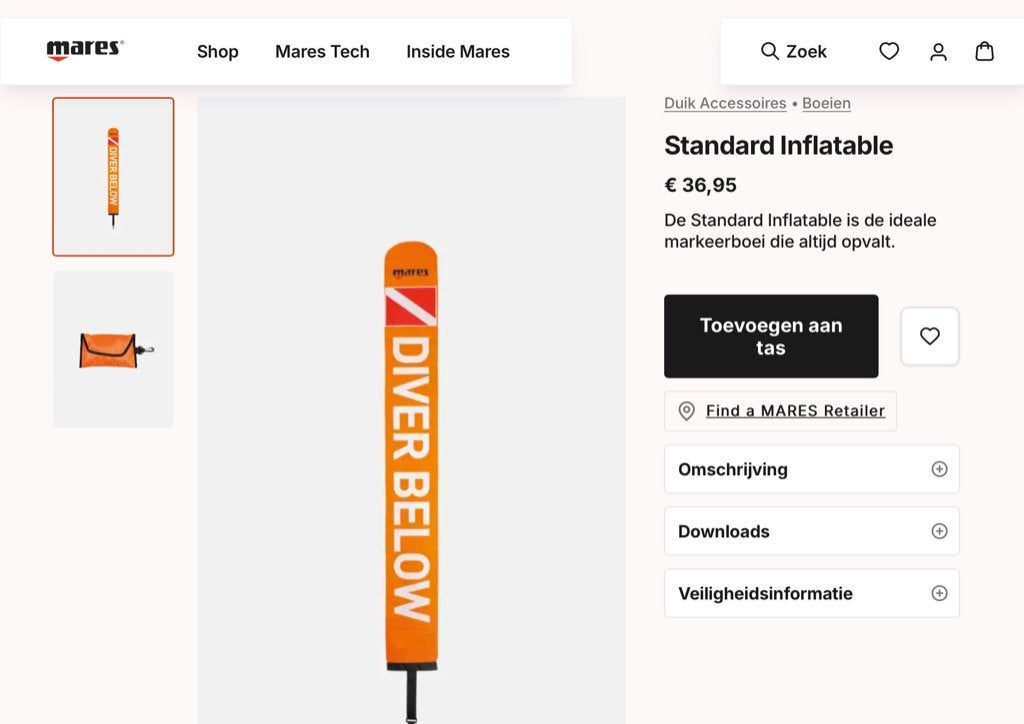Expand Omschrijving plus icon
This screenshot has height=724, width=1024.
pos(939,469)
